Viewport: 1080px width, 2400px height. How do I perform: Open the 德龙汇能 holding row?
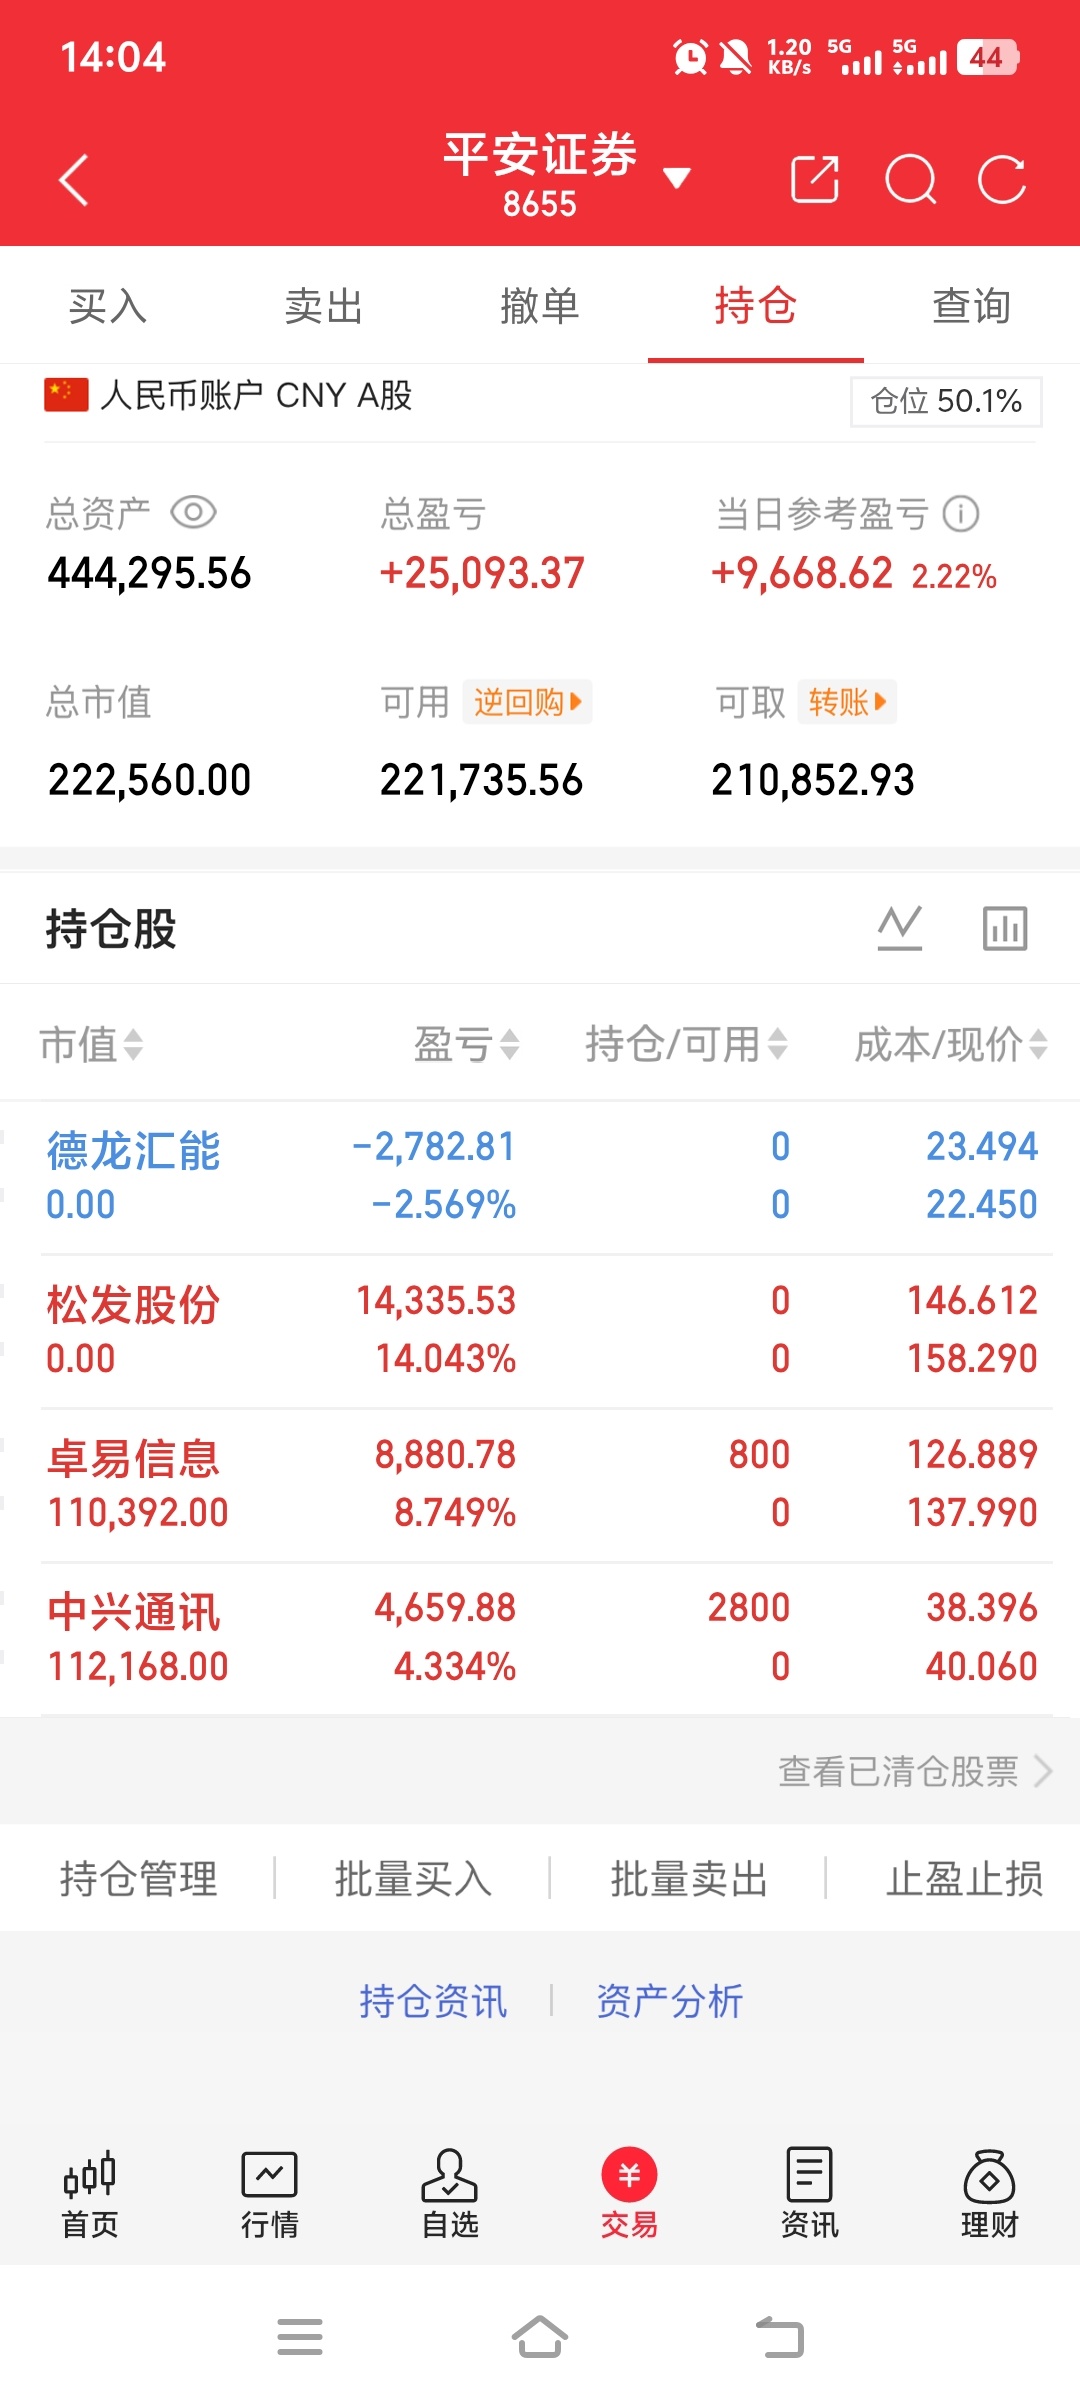click(540, 1176)
